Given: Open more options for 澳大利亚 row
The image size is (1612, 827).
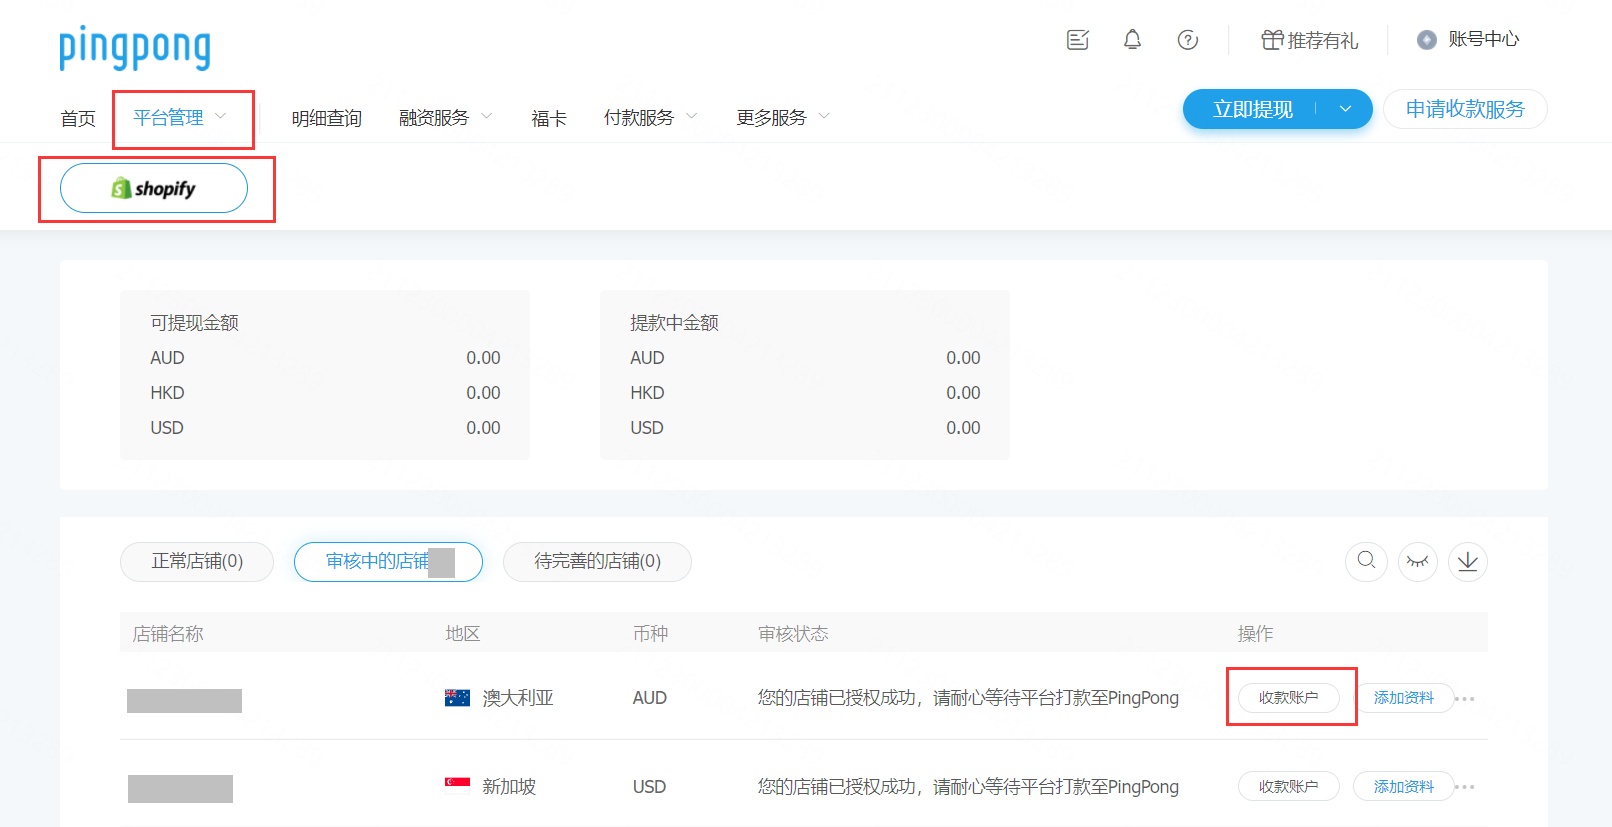Looking at the screenshot, I should [1466, 698].
